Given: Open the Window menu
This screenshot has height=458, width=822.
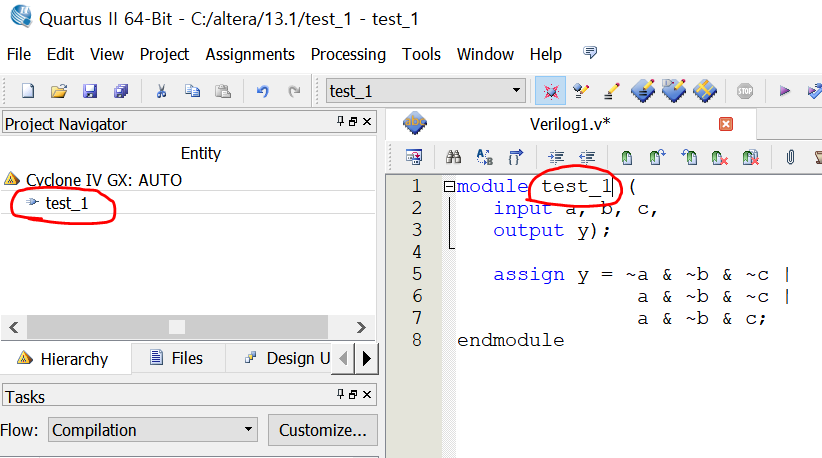Looking at the screenshot, I should pos(485,54).
